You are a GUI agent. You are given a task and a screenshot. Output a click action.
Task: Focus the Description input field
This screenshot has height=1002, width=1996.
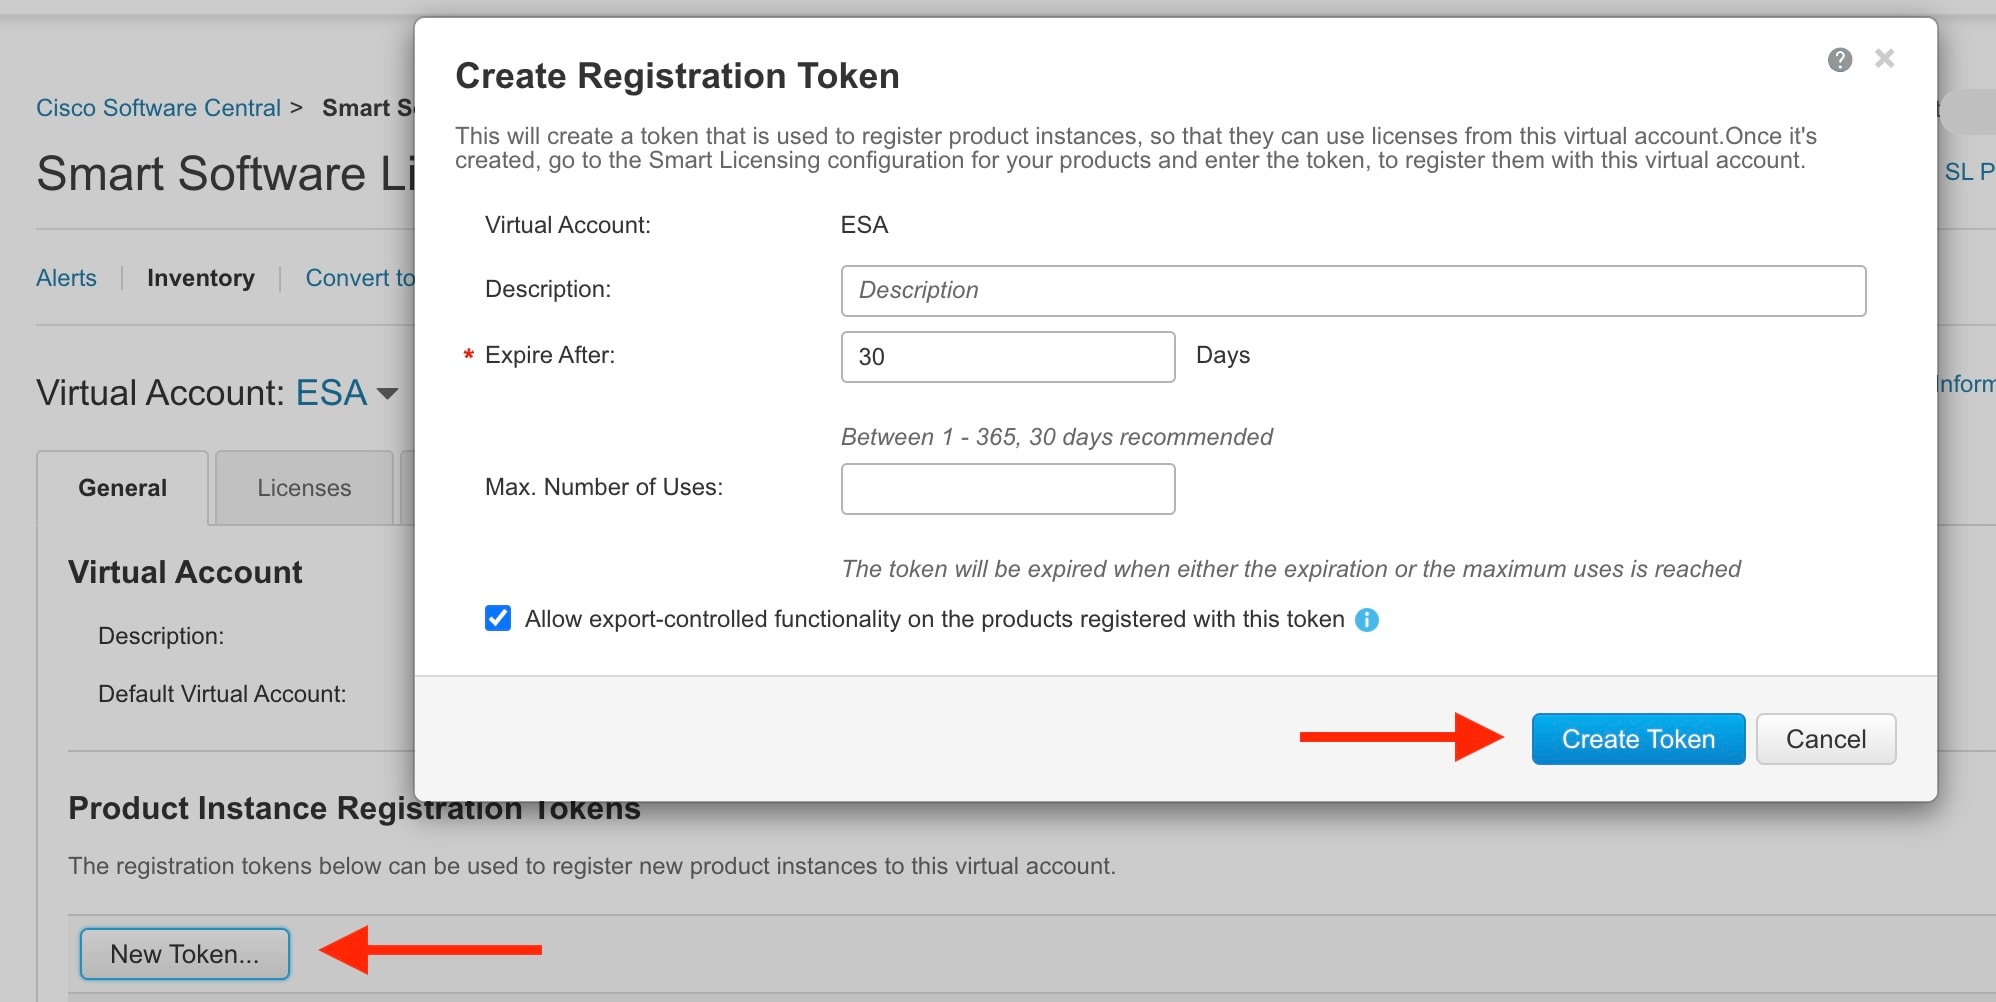1352,291
